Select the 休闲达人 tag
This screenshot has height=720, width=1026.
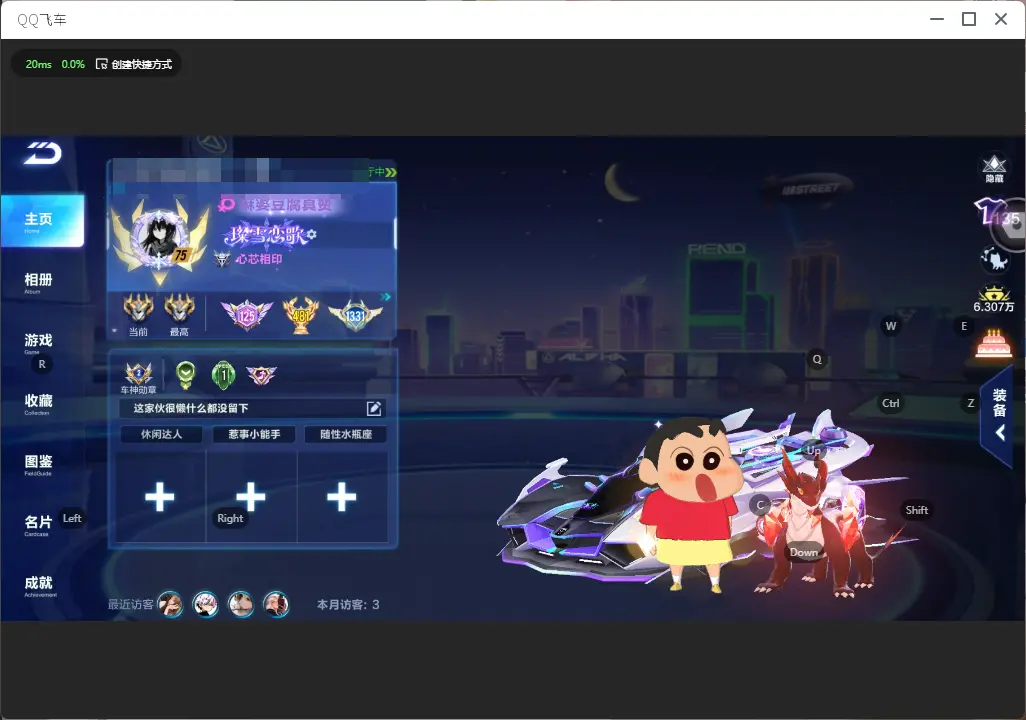[x=162, y=434]
